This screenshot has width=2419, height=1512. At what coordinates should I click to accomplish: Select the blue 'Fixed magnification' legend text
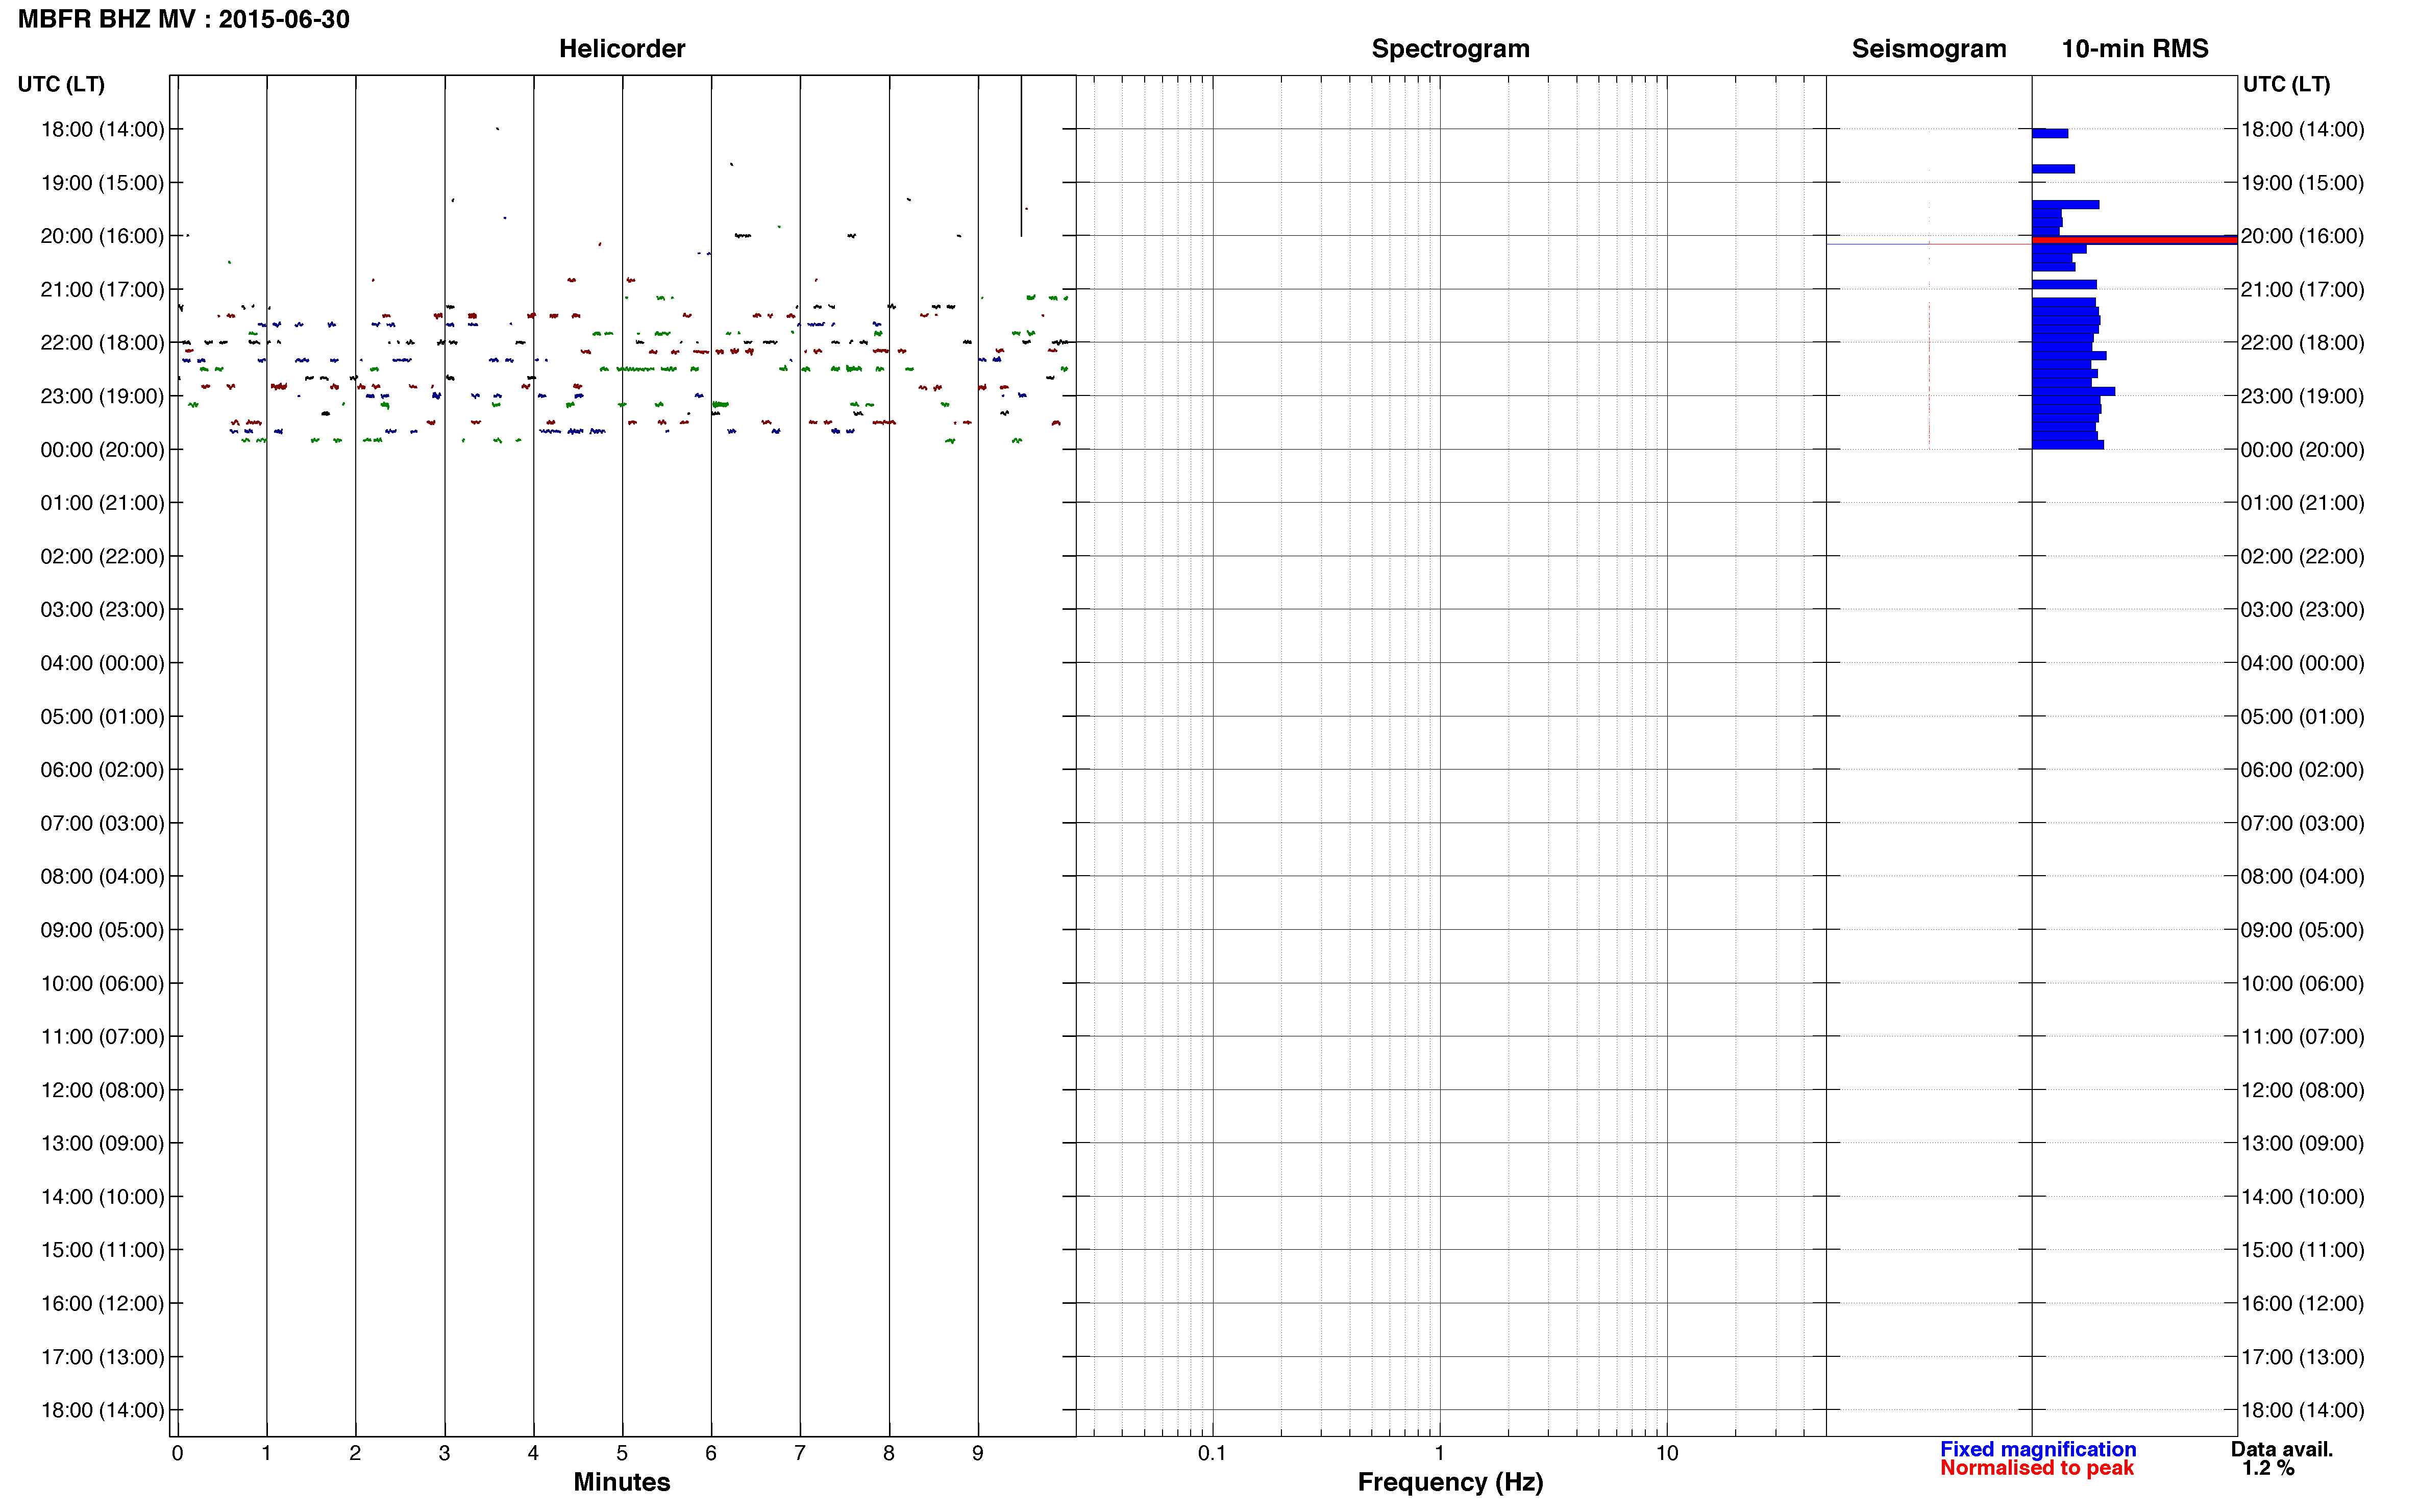(x=2038, y=1449)
